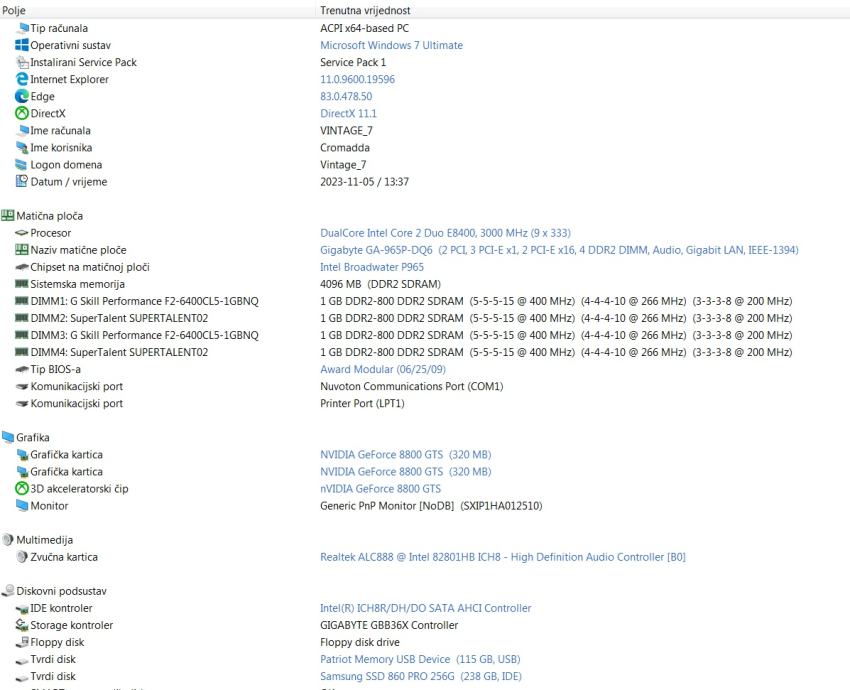Open the Edge version 83.0.478.50 link
Image resolution: width=850 pixels, height=690 pixels.
click(346, 96)
